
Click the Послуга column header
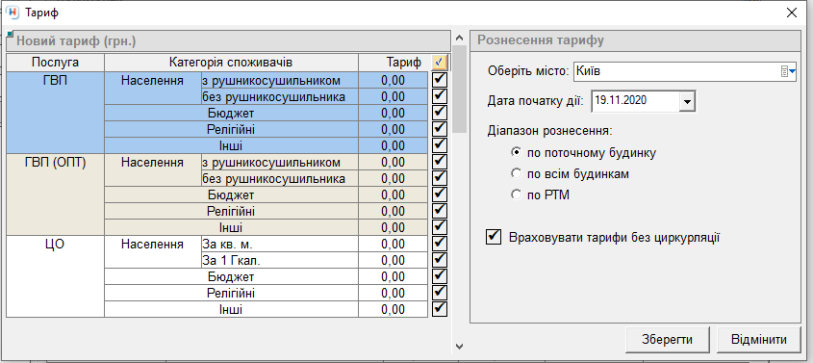tap(55, 63)
